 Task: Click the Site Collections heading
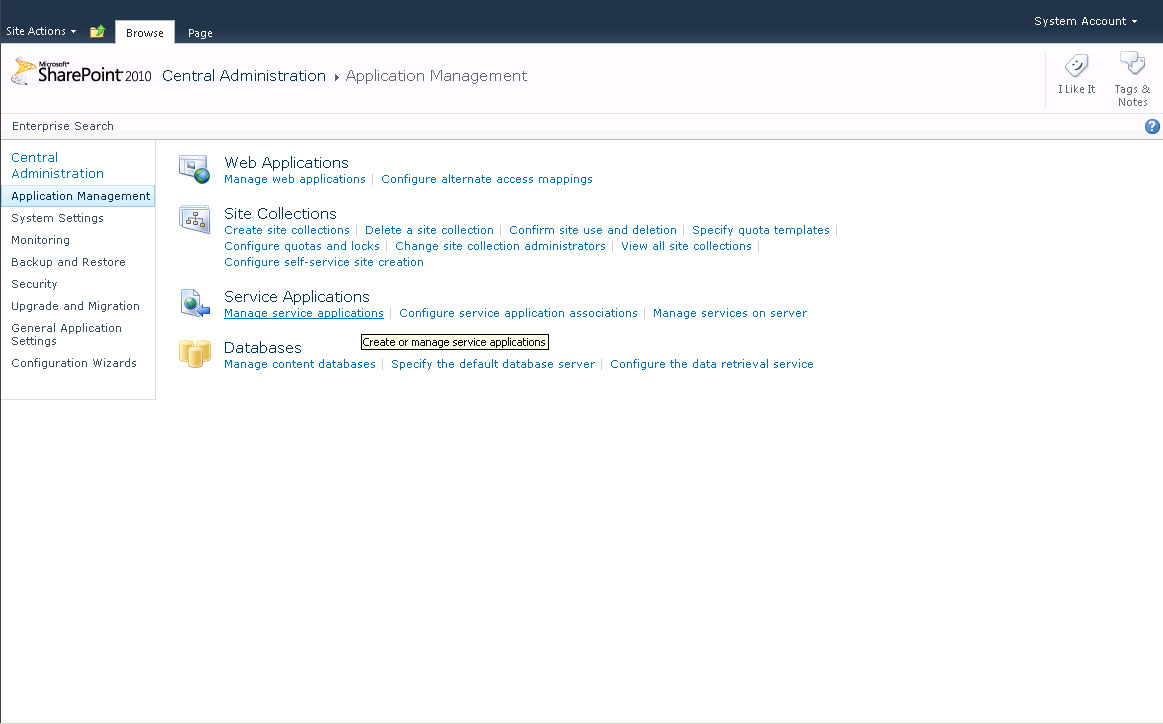tap(280, 214)
